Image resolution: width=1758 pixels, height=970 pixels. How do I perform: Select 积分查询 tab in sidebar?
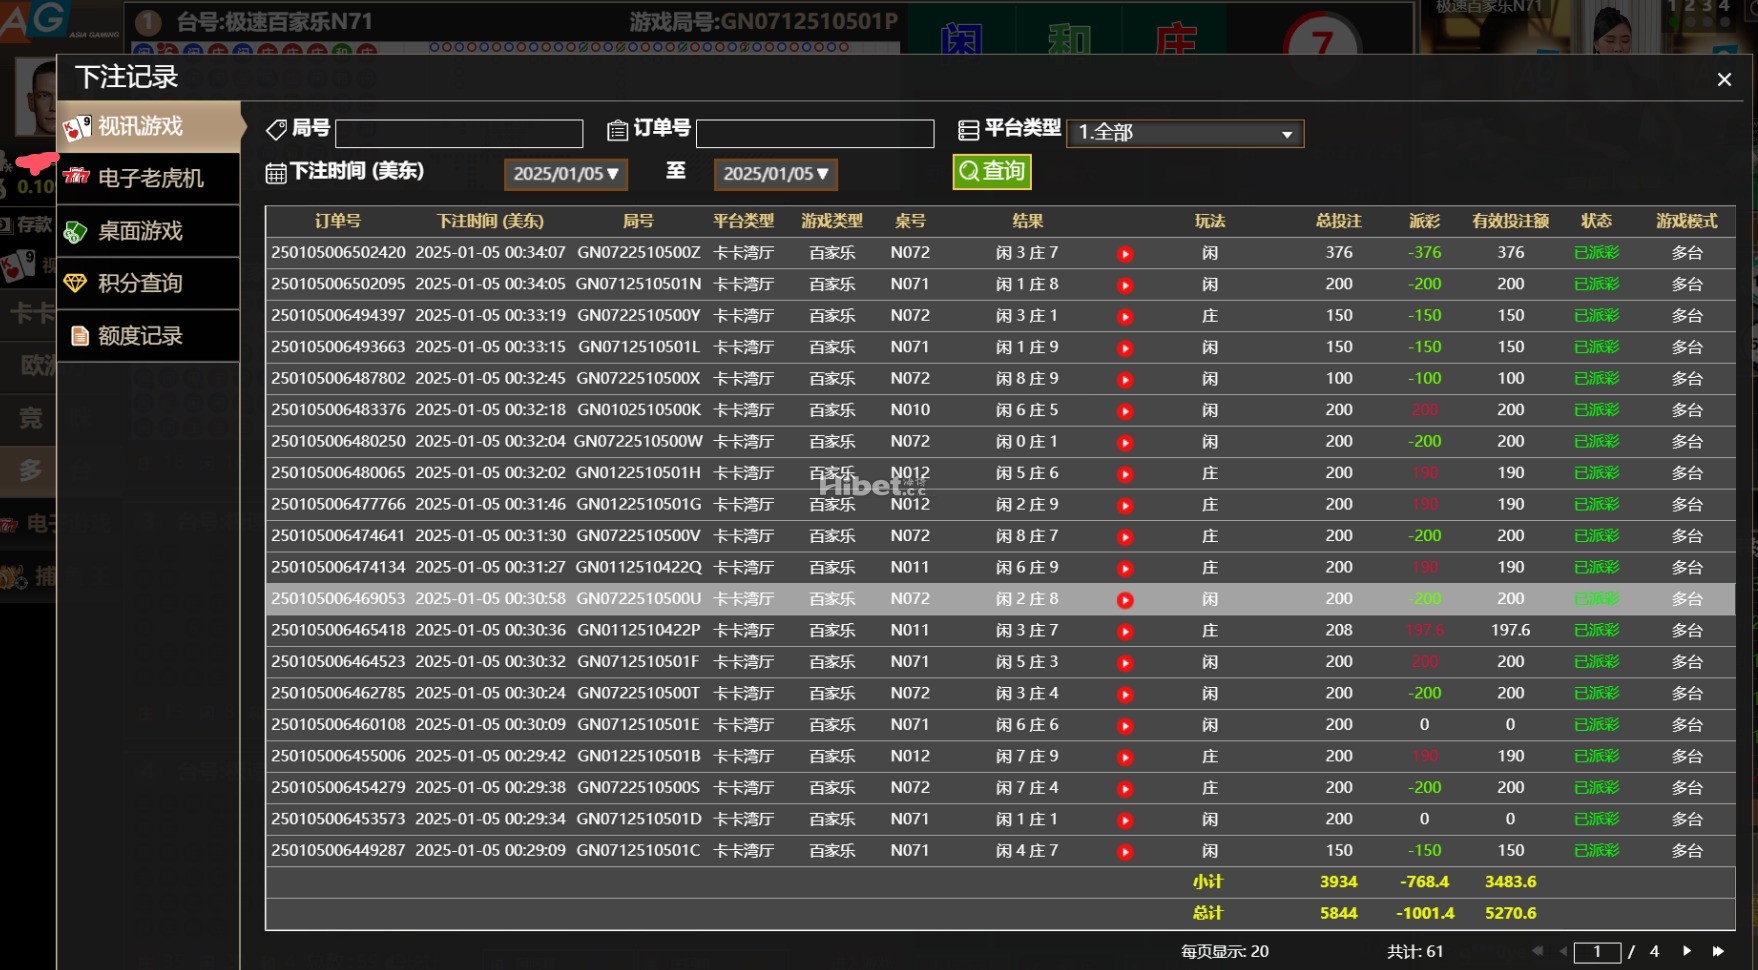[x=148, y=283]
